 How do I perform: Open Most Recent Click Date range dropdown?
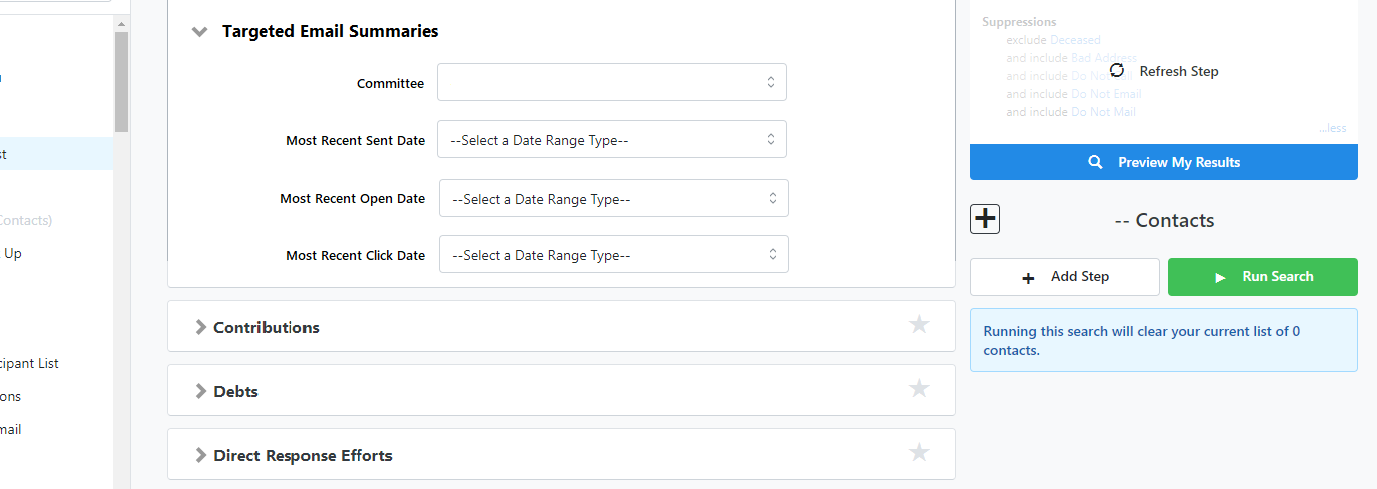click(x=614, y=254)
